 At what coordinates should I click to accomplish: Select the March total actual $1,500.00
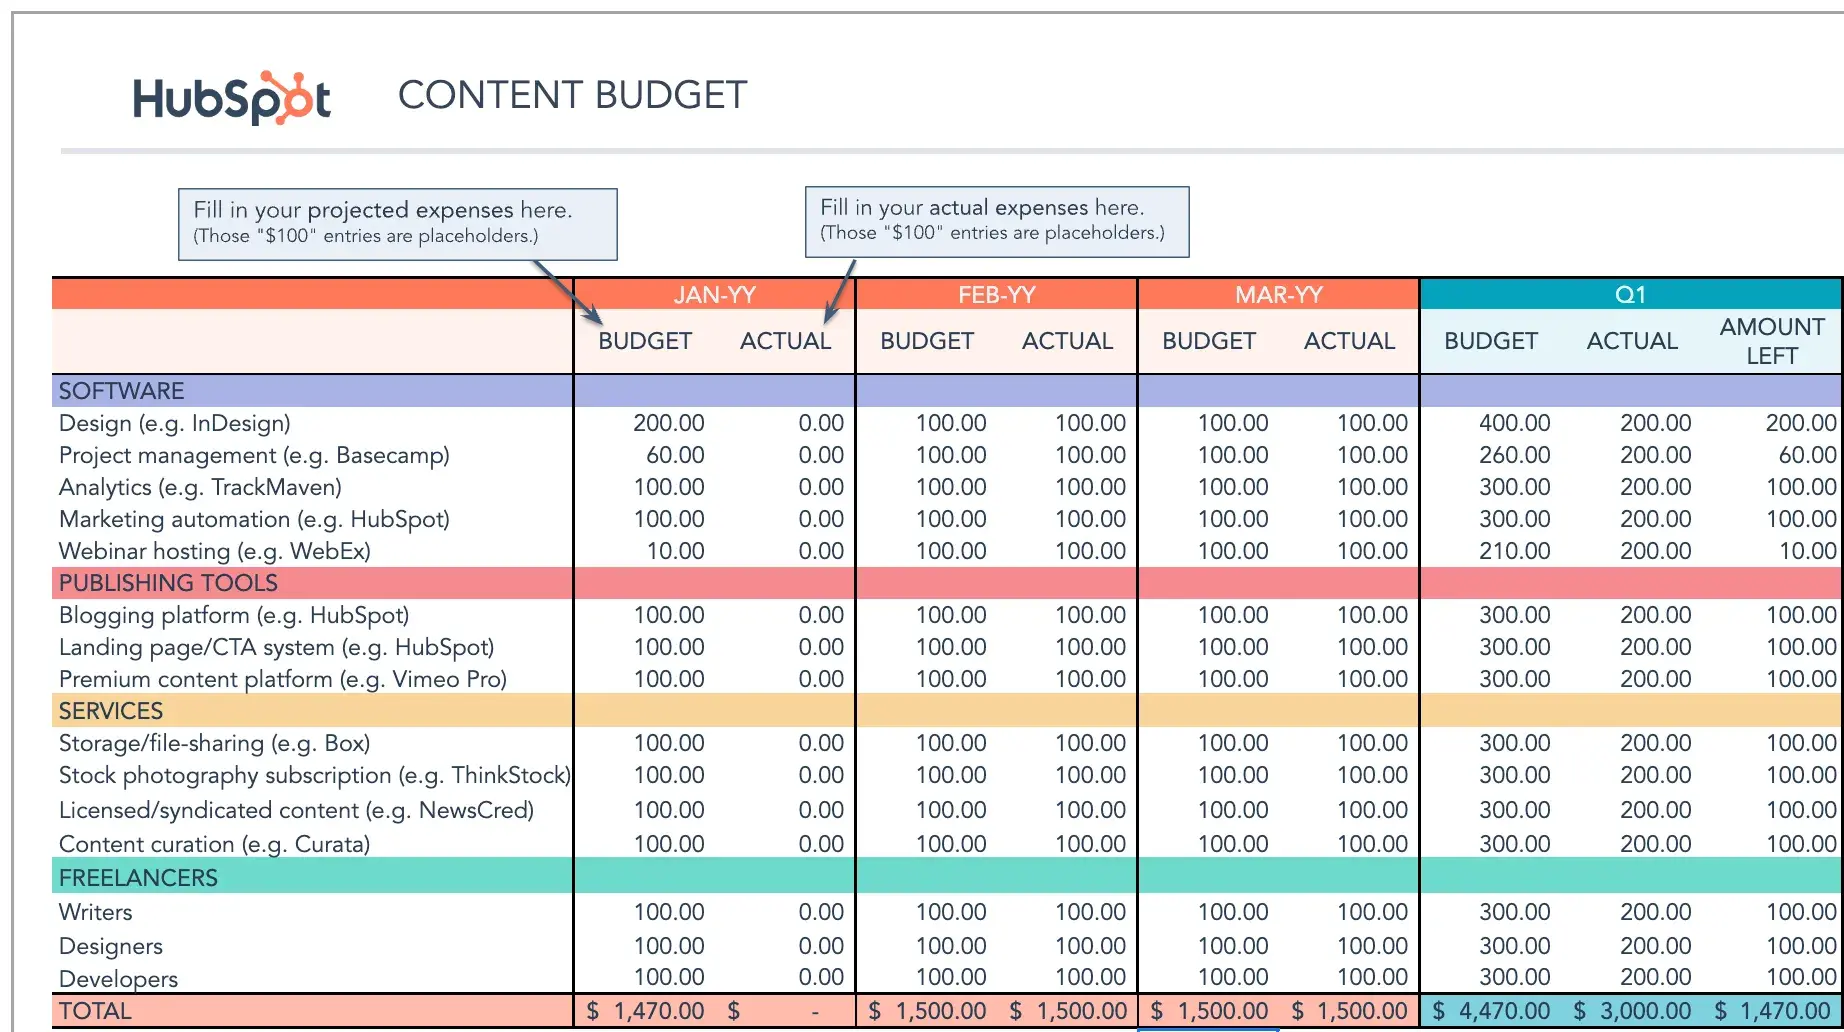click(x=1349, y=1011)
